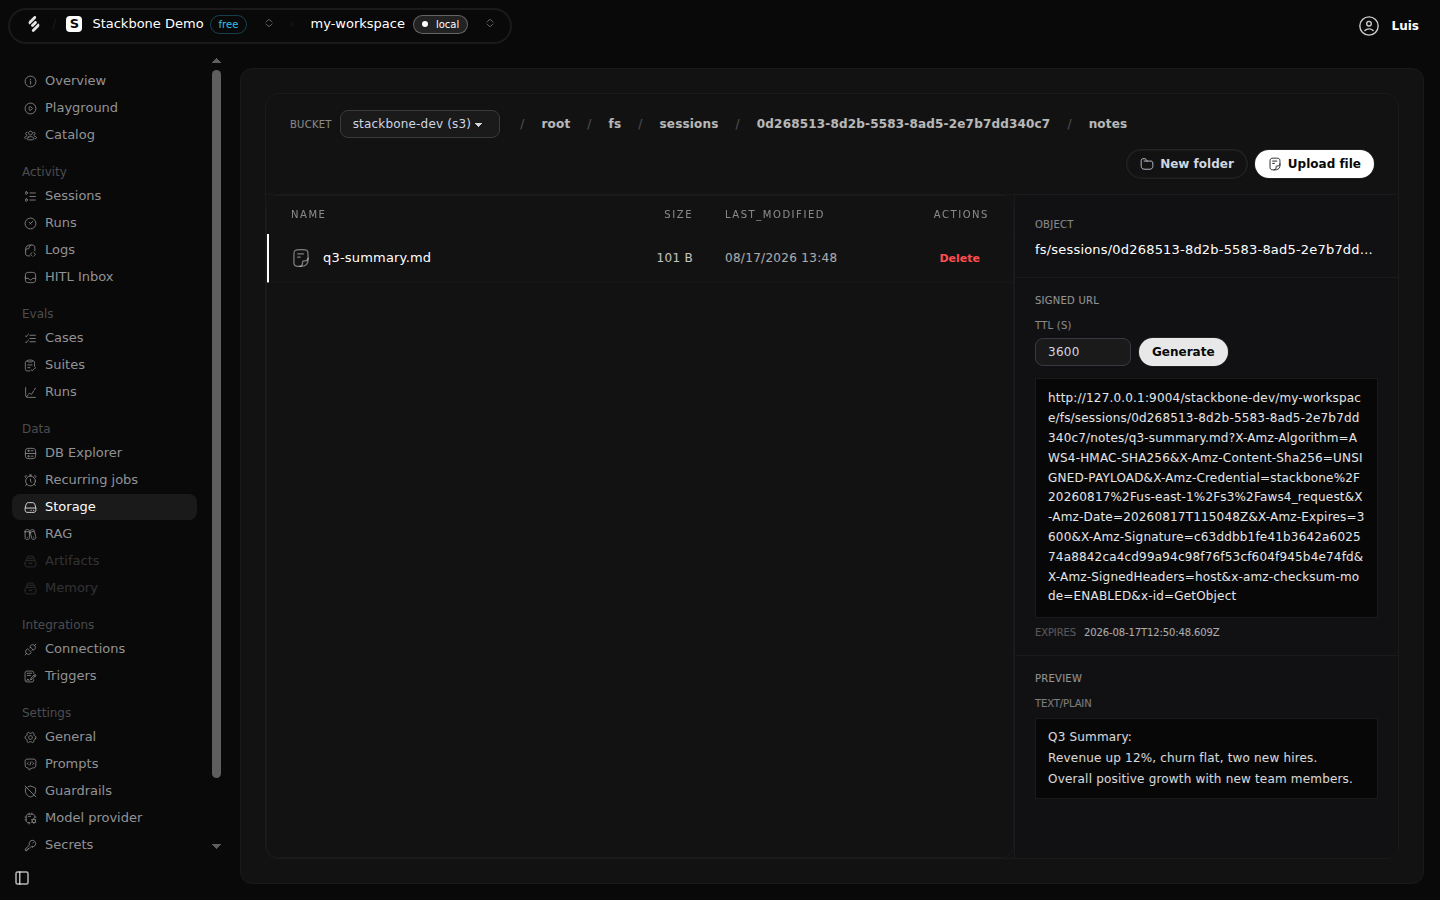Viewport: 1440px width, 900px height.
Task: Select the notes breadcrumb
Action: point(1108,124)
